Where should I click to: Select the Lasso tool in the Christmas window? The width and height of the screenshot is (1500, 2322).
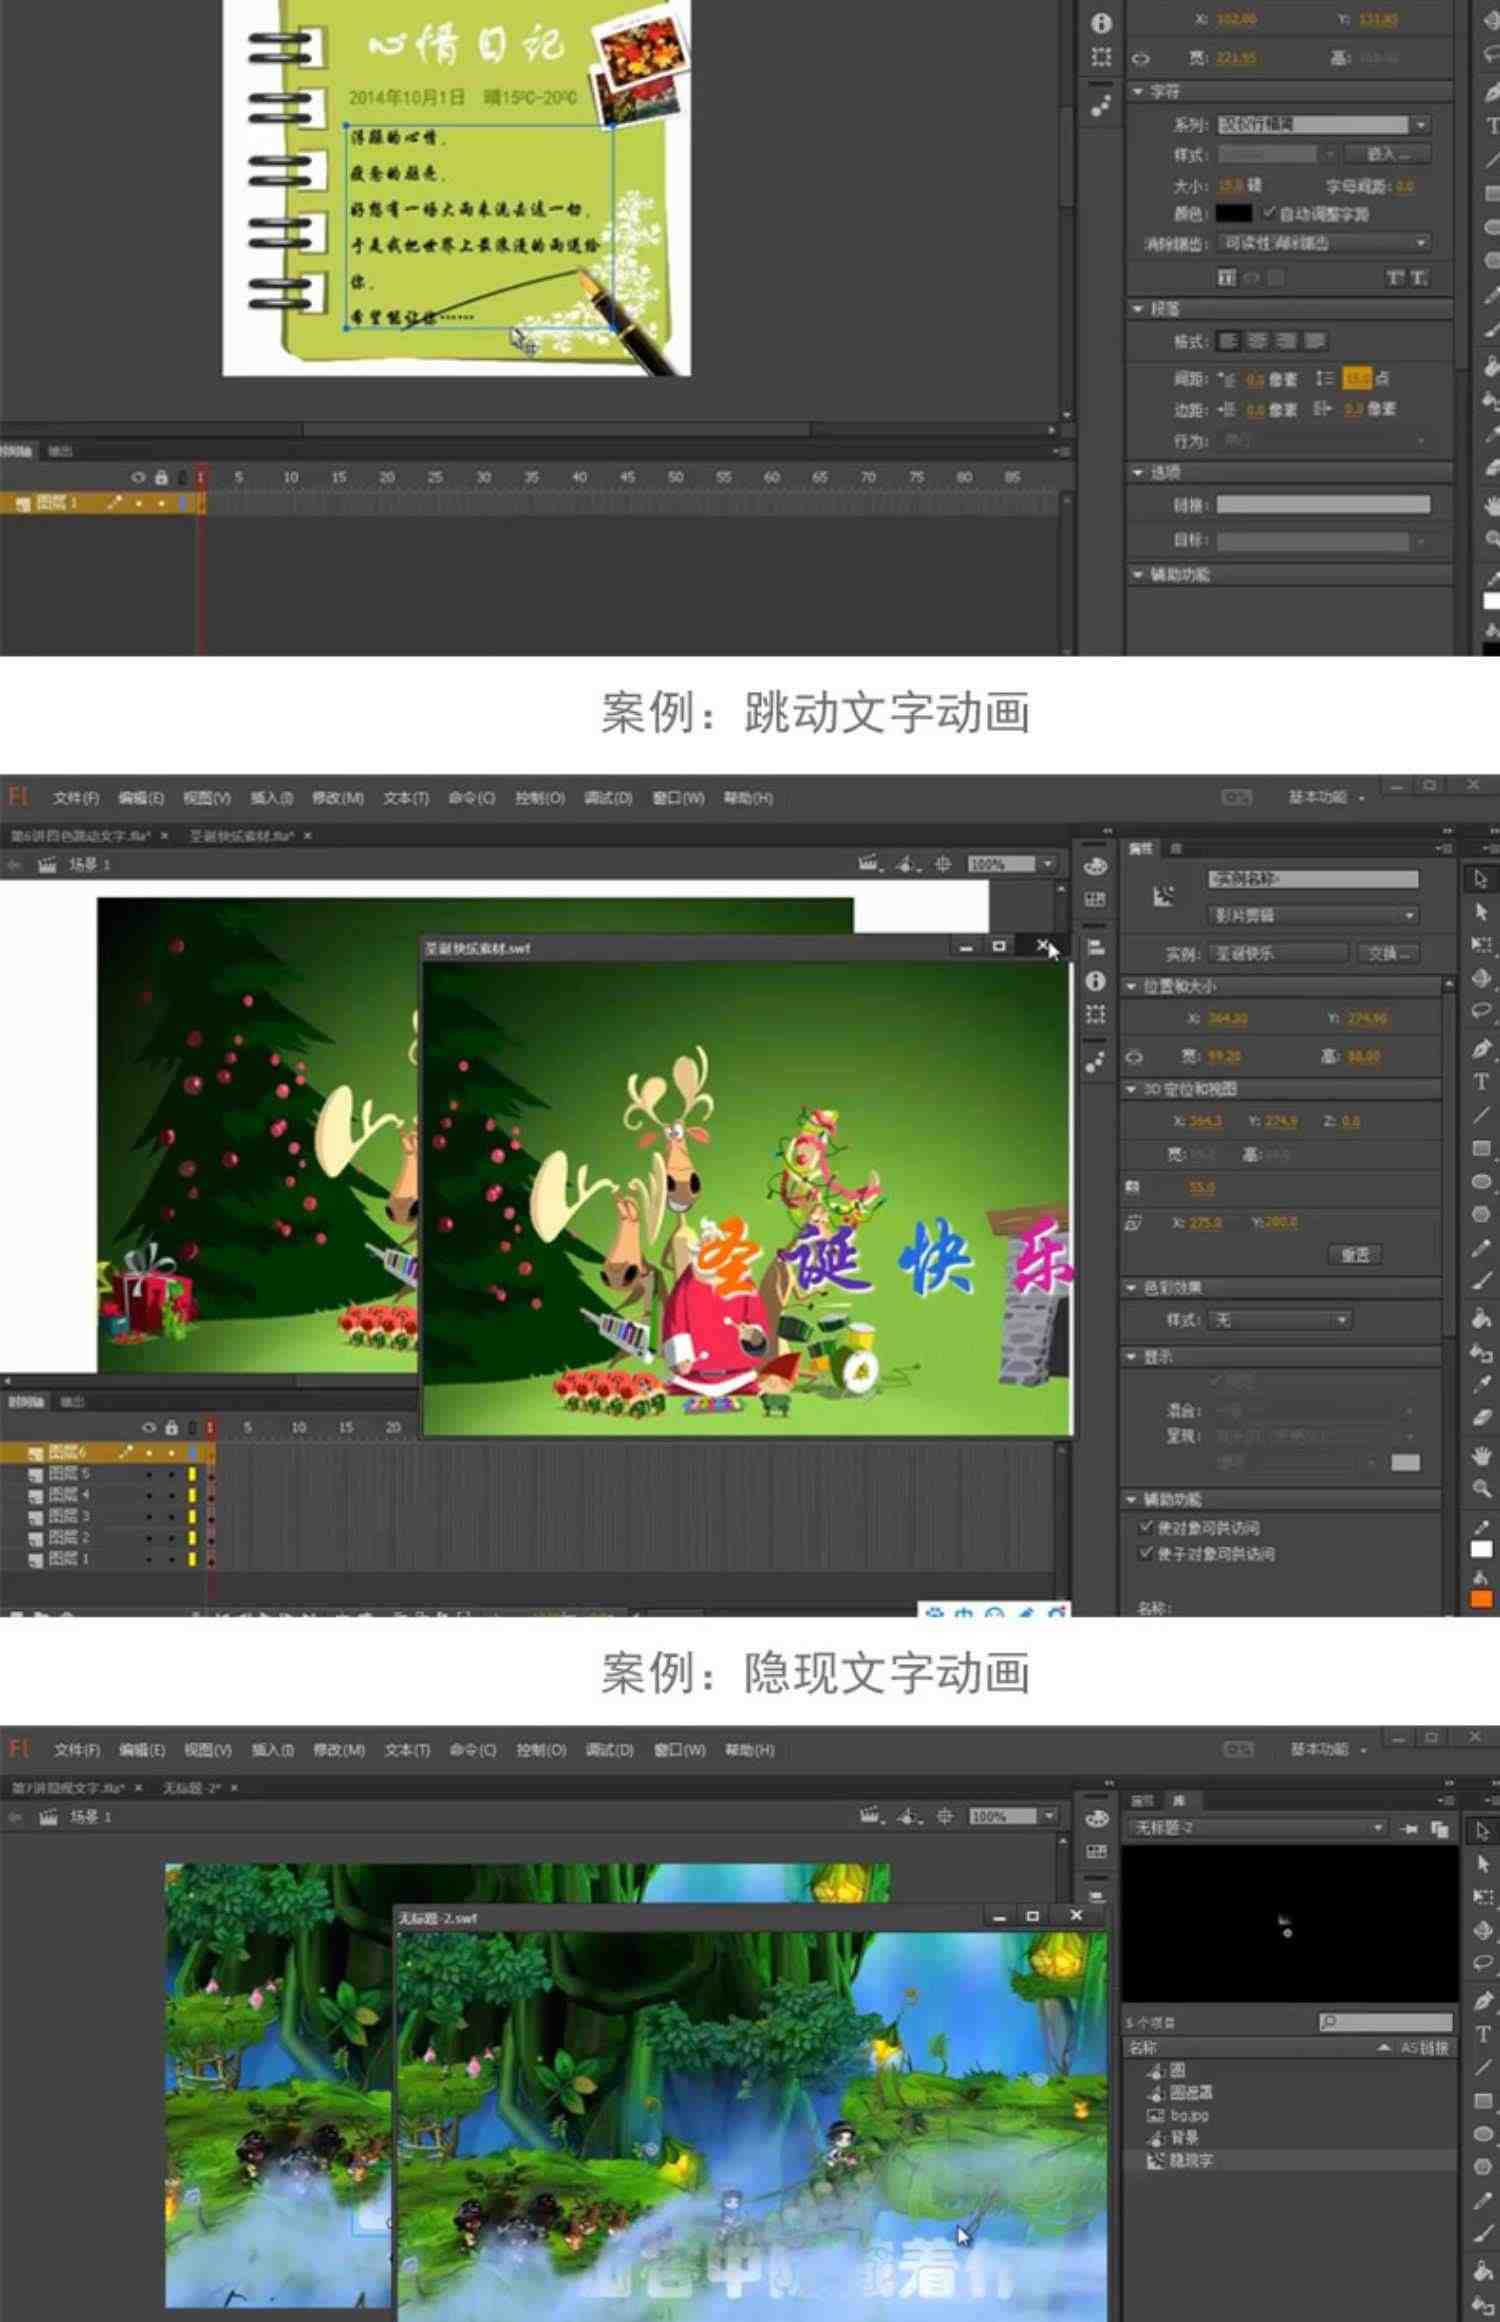[x=1481, y=1011]
